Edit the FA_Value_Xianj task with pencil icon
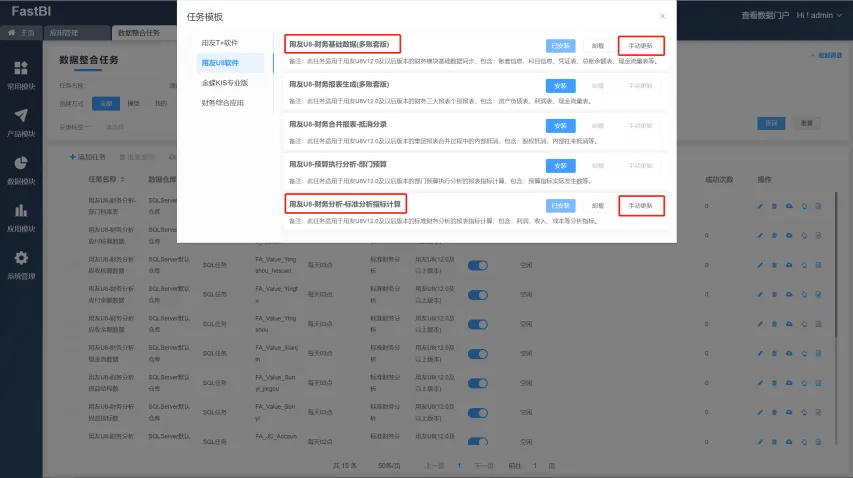853x478 pixels. 760,353
